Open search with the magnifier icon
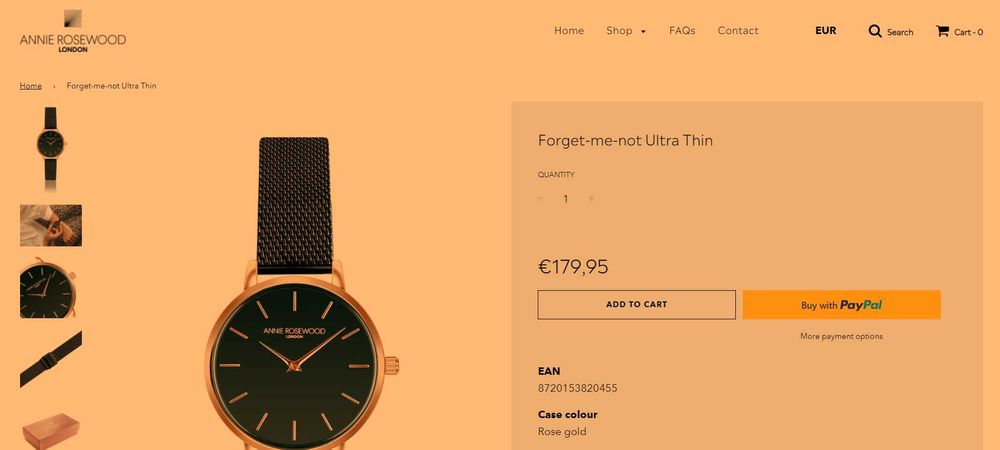This screenshot has height=450, width=1000. (x=875, y=31)
